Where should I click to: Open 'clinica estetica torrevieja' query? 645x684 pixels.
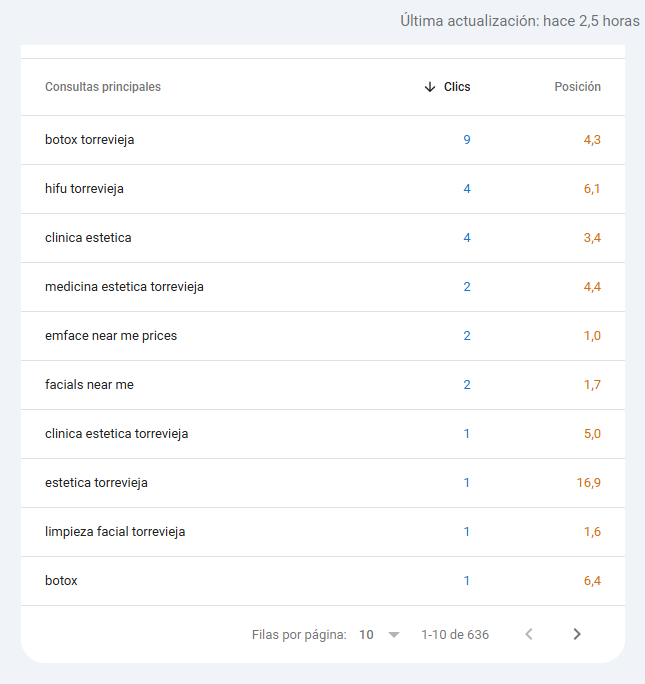click(x=116, y=434)
